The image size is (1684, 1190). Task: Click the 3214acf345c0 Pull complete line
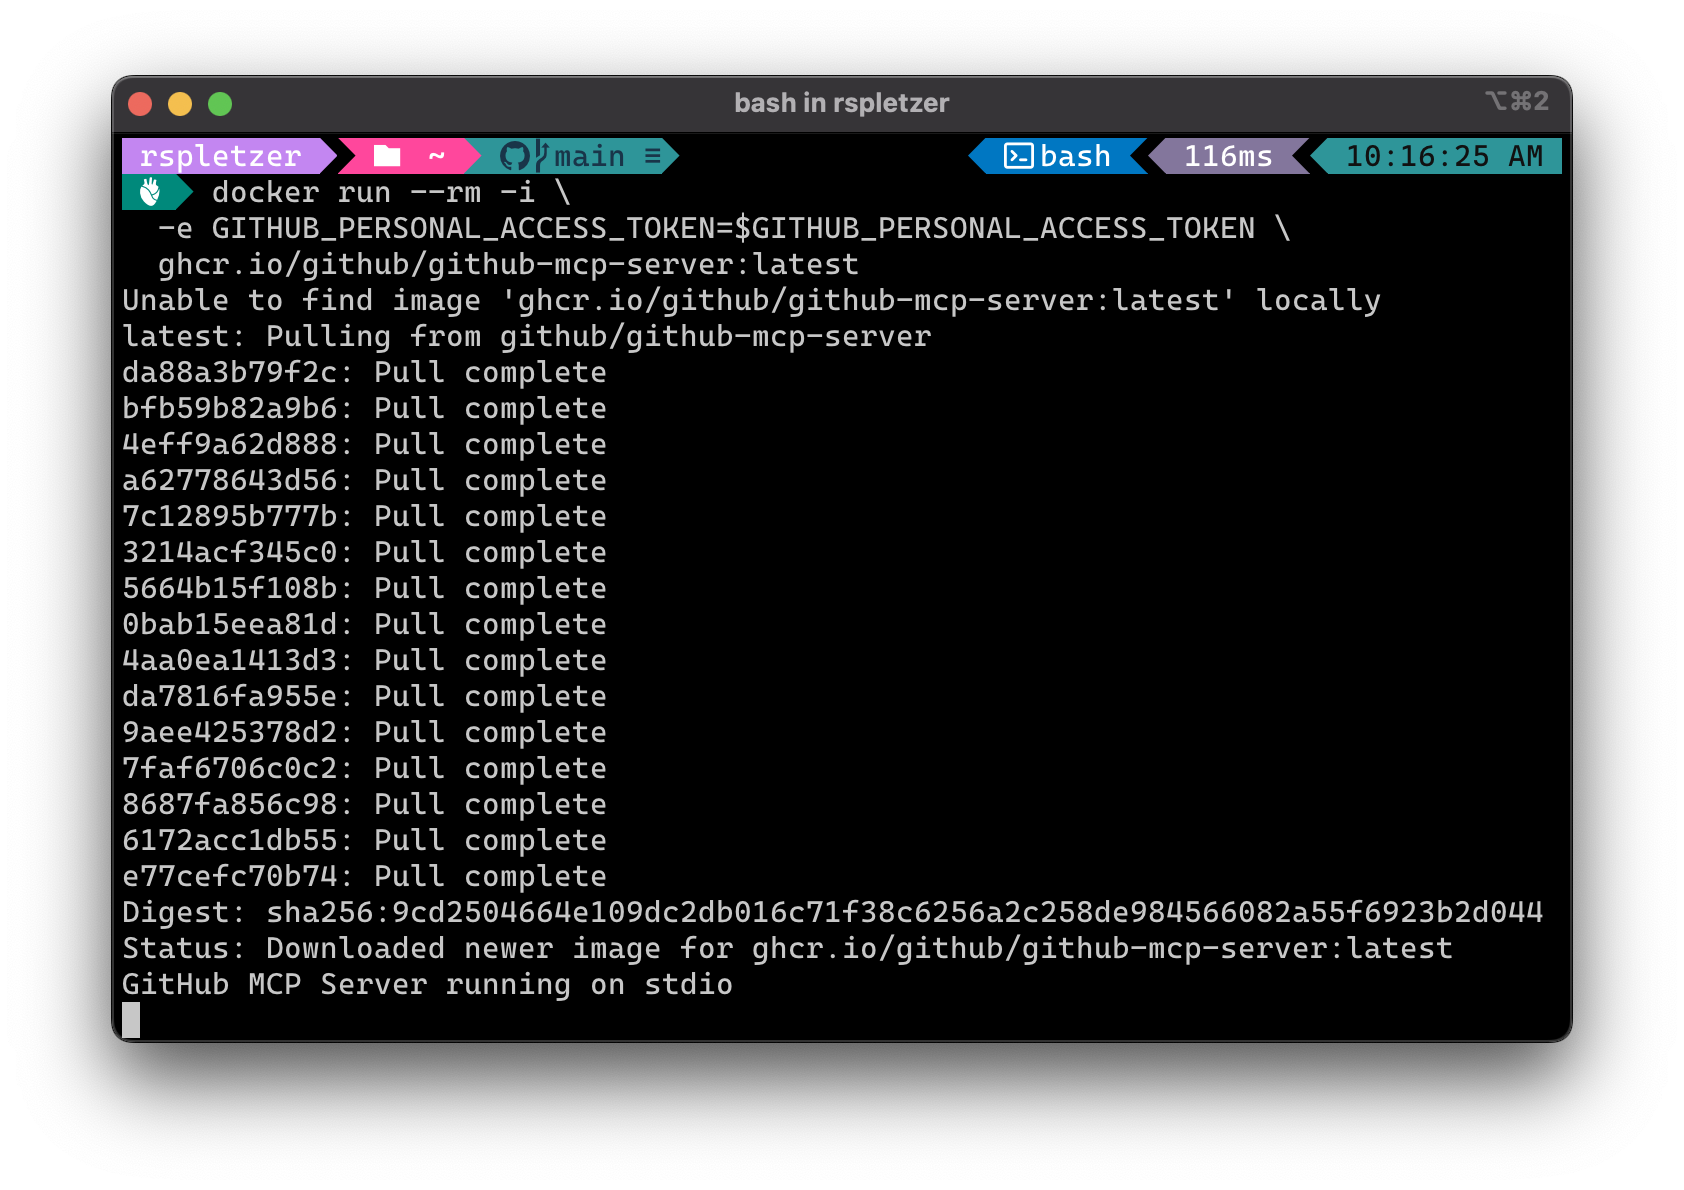click(x=364, y=552)
